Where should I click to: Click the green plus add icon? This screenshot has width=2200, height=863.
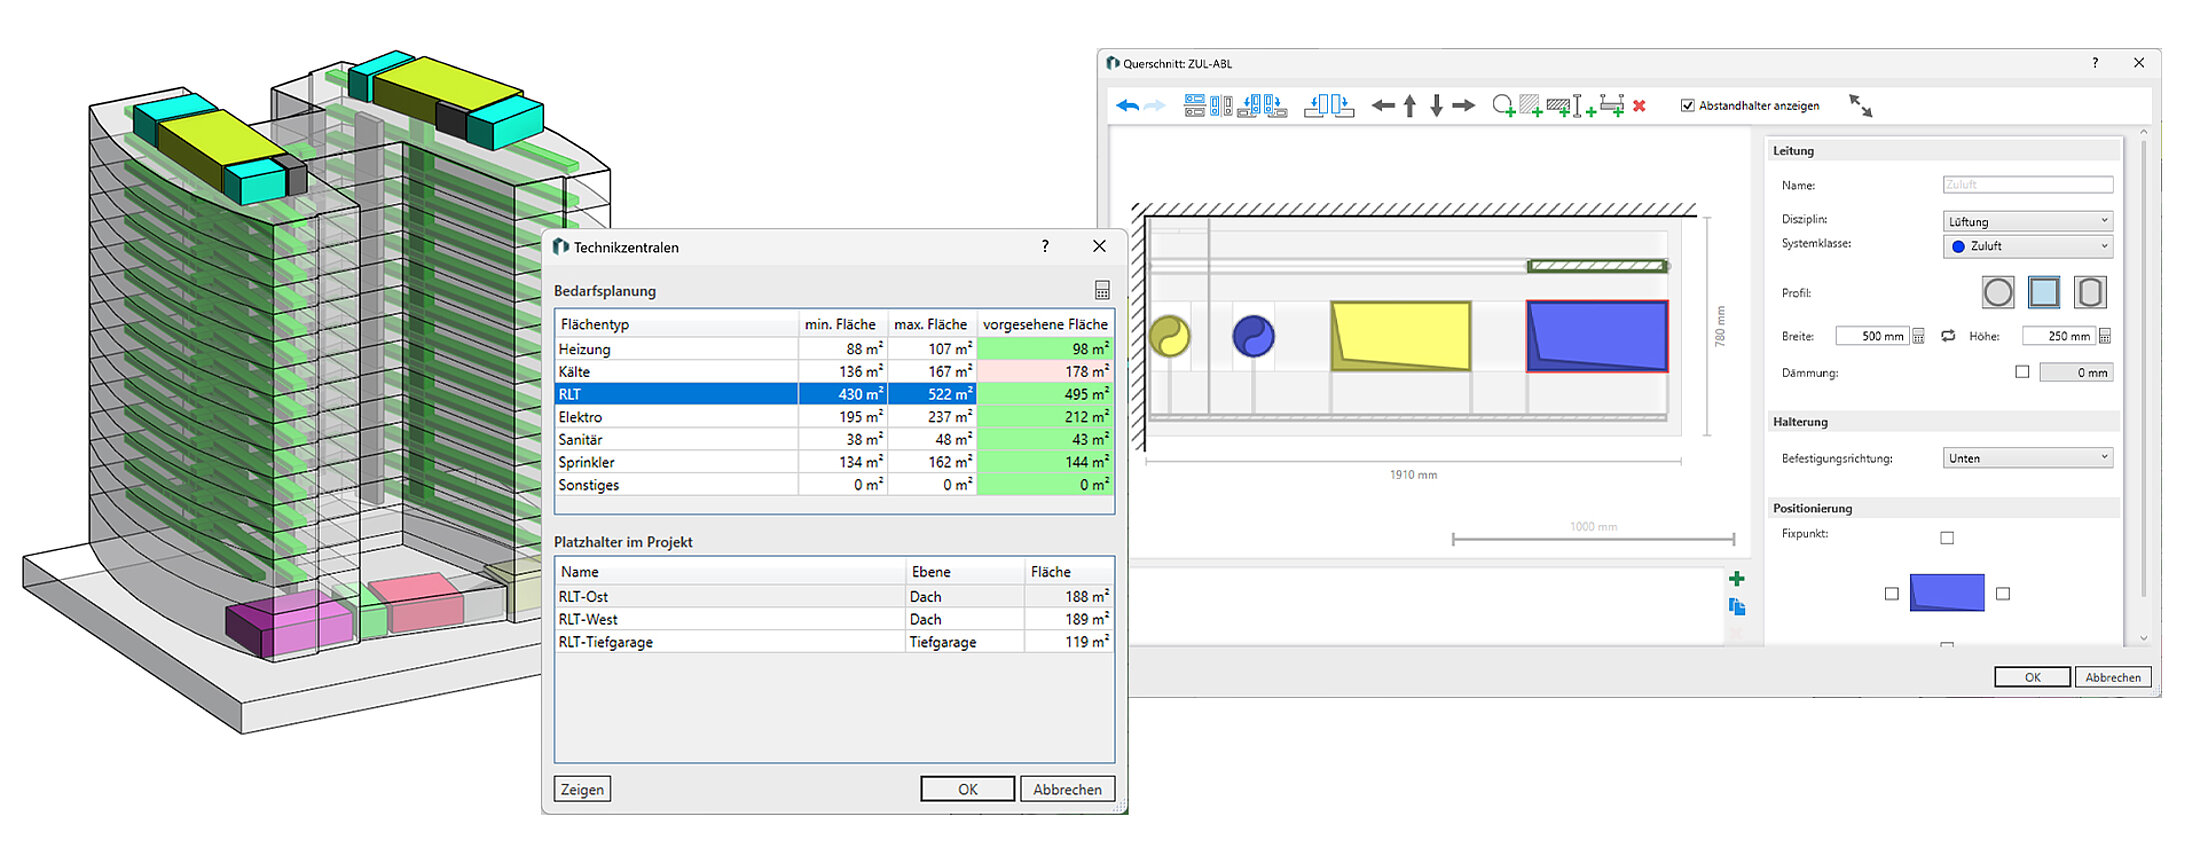pos(1736,579)
